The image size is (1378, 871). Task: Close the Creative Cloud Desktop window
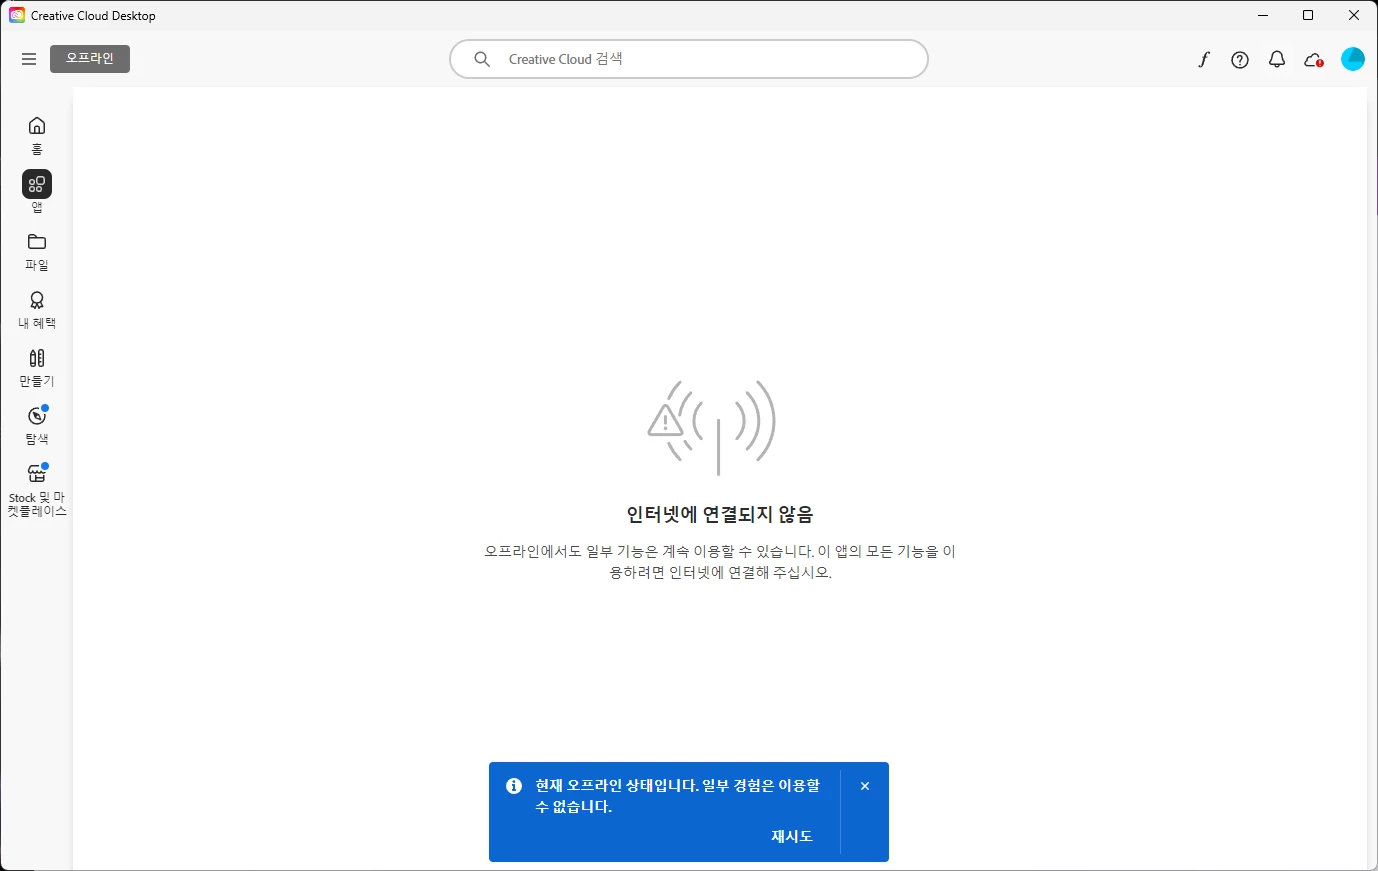tap(1354, 15)
